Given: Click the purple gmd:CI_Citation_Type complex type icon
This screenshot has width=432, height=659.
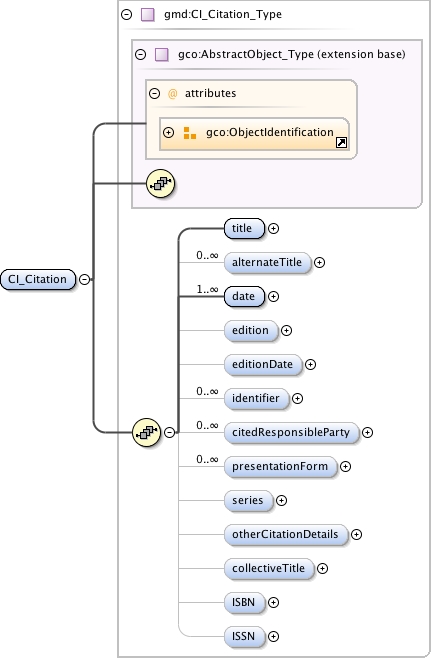Looking at the screenshot, I should [x=148, y=15].
